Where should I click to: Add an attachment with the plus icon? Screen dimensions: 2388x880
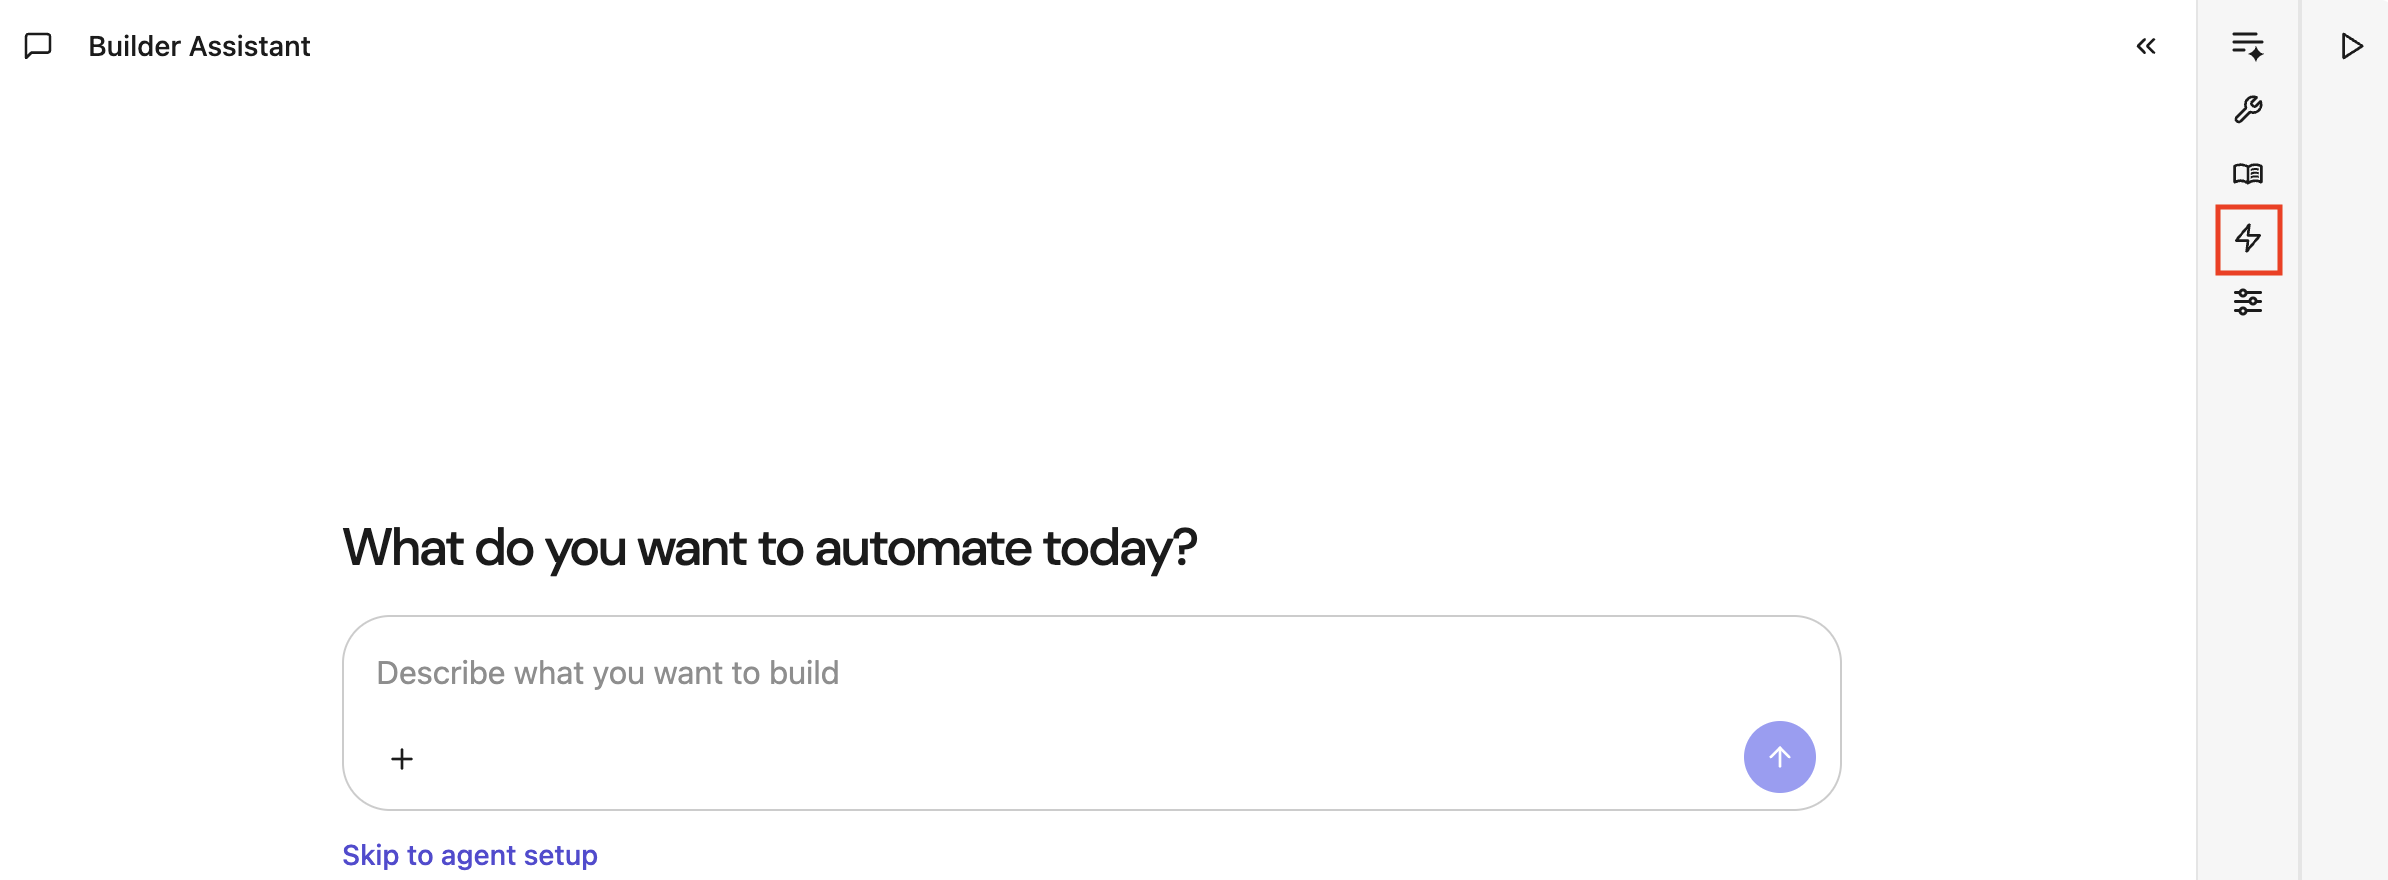[402, 759]
